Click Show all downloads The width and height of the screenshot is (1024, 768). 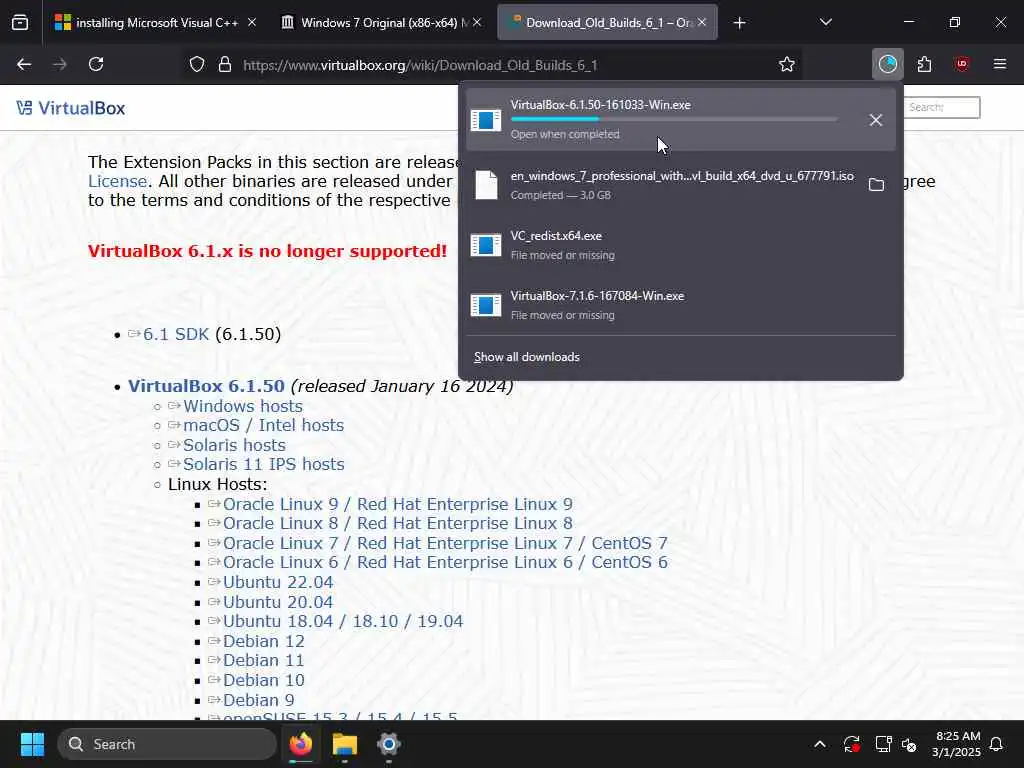point(526,357)
